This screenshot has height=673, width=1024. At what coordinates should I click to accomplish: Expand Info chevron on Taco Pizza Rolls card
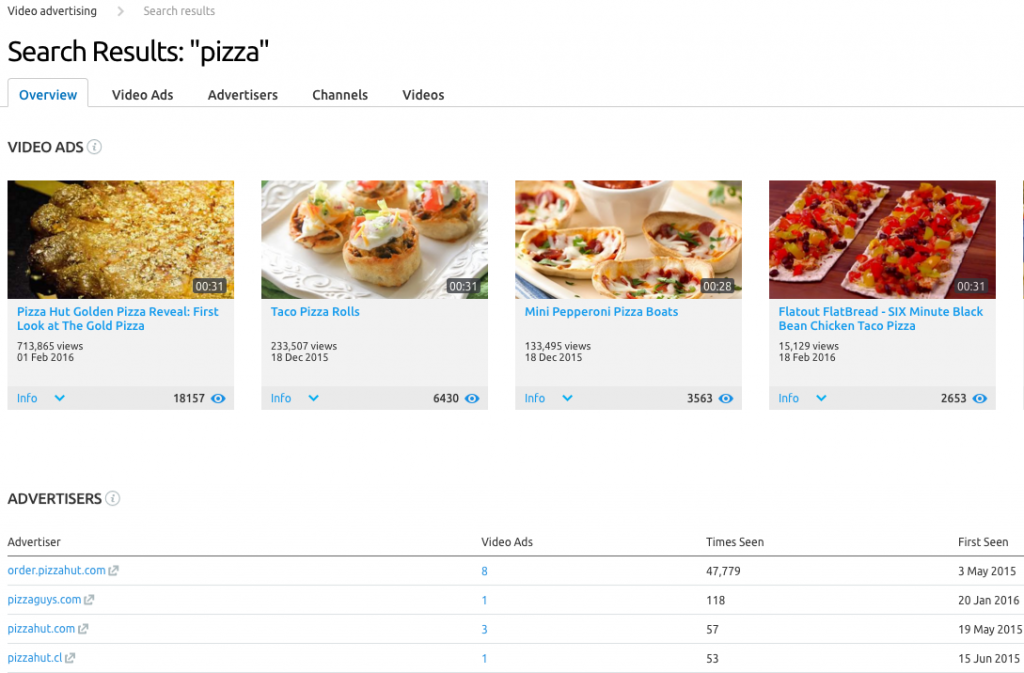[x=313, y=398]
